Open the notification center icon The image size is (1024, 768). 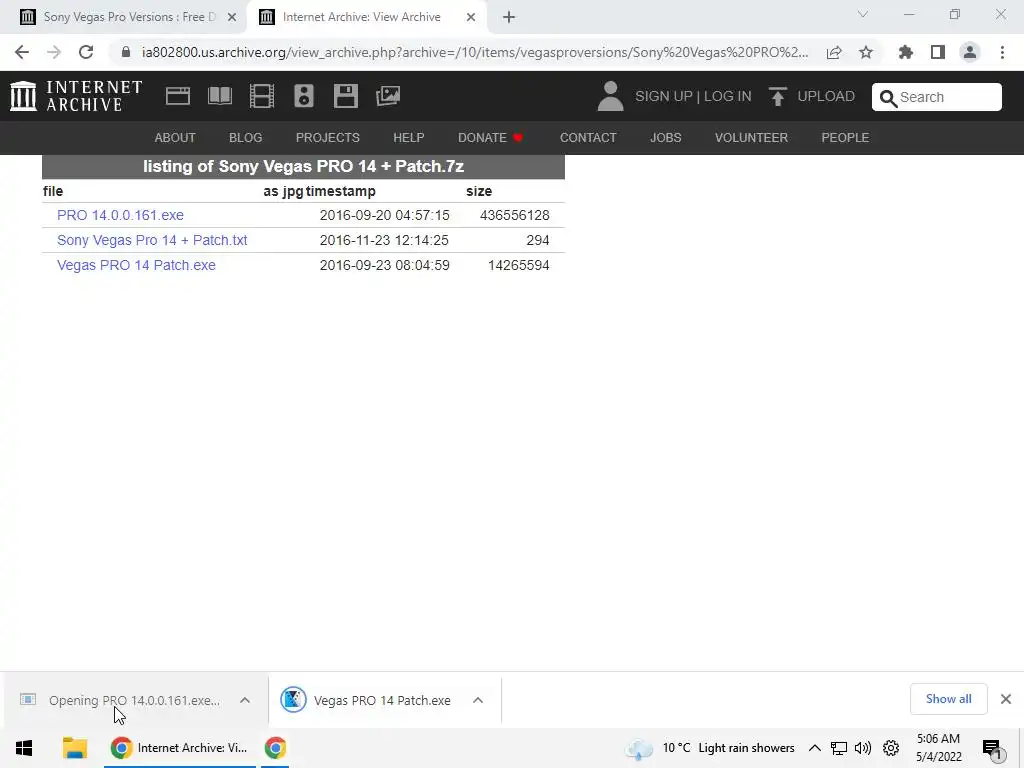pos(992,748)
